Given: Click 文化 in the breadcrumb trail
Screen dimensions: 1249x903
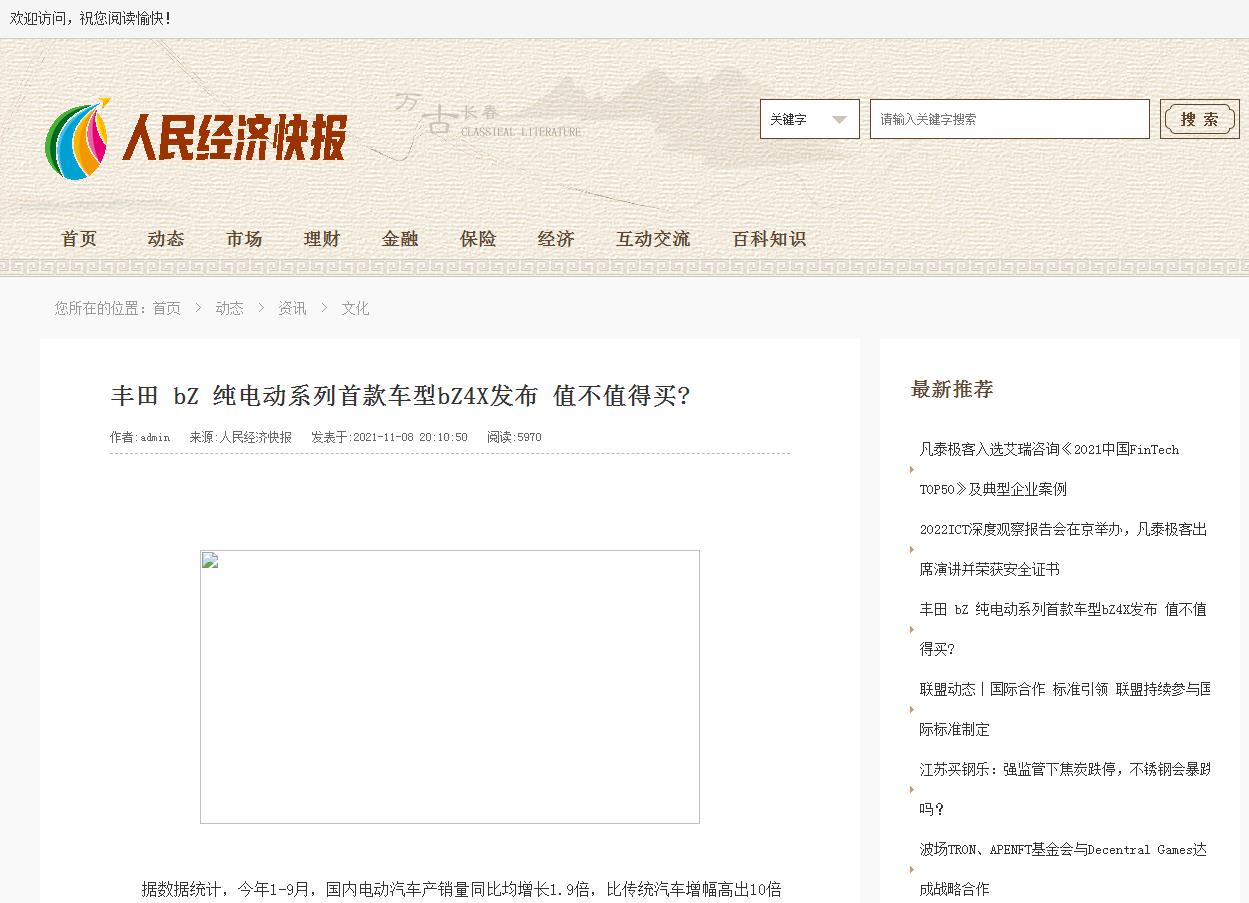Looking at the screenshot, I should point(355,308).
